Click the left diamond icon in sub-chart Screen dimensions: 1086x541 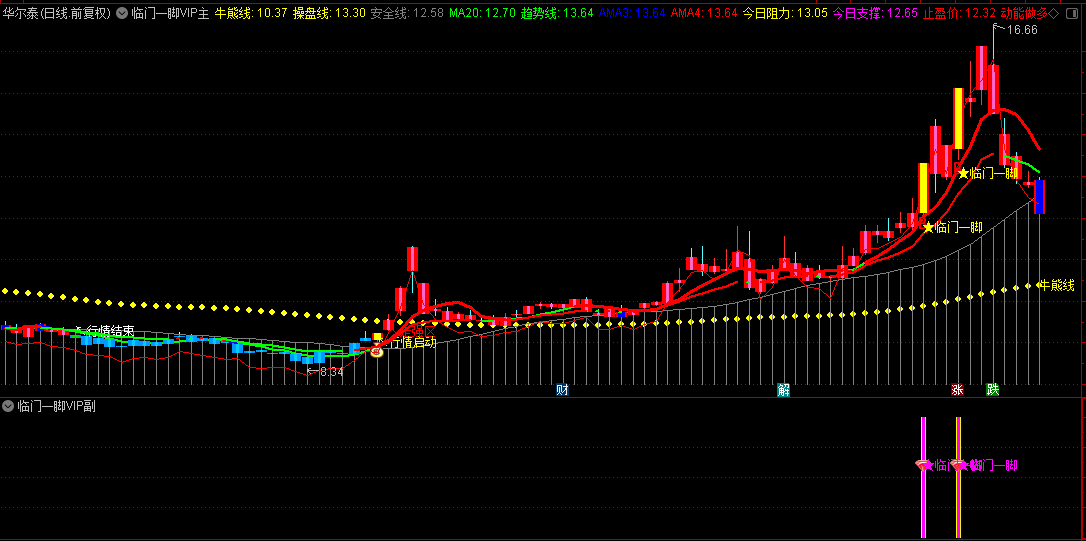[923, 465]
